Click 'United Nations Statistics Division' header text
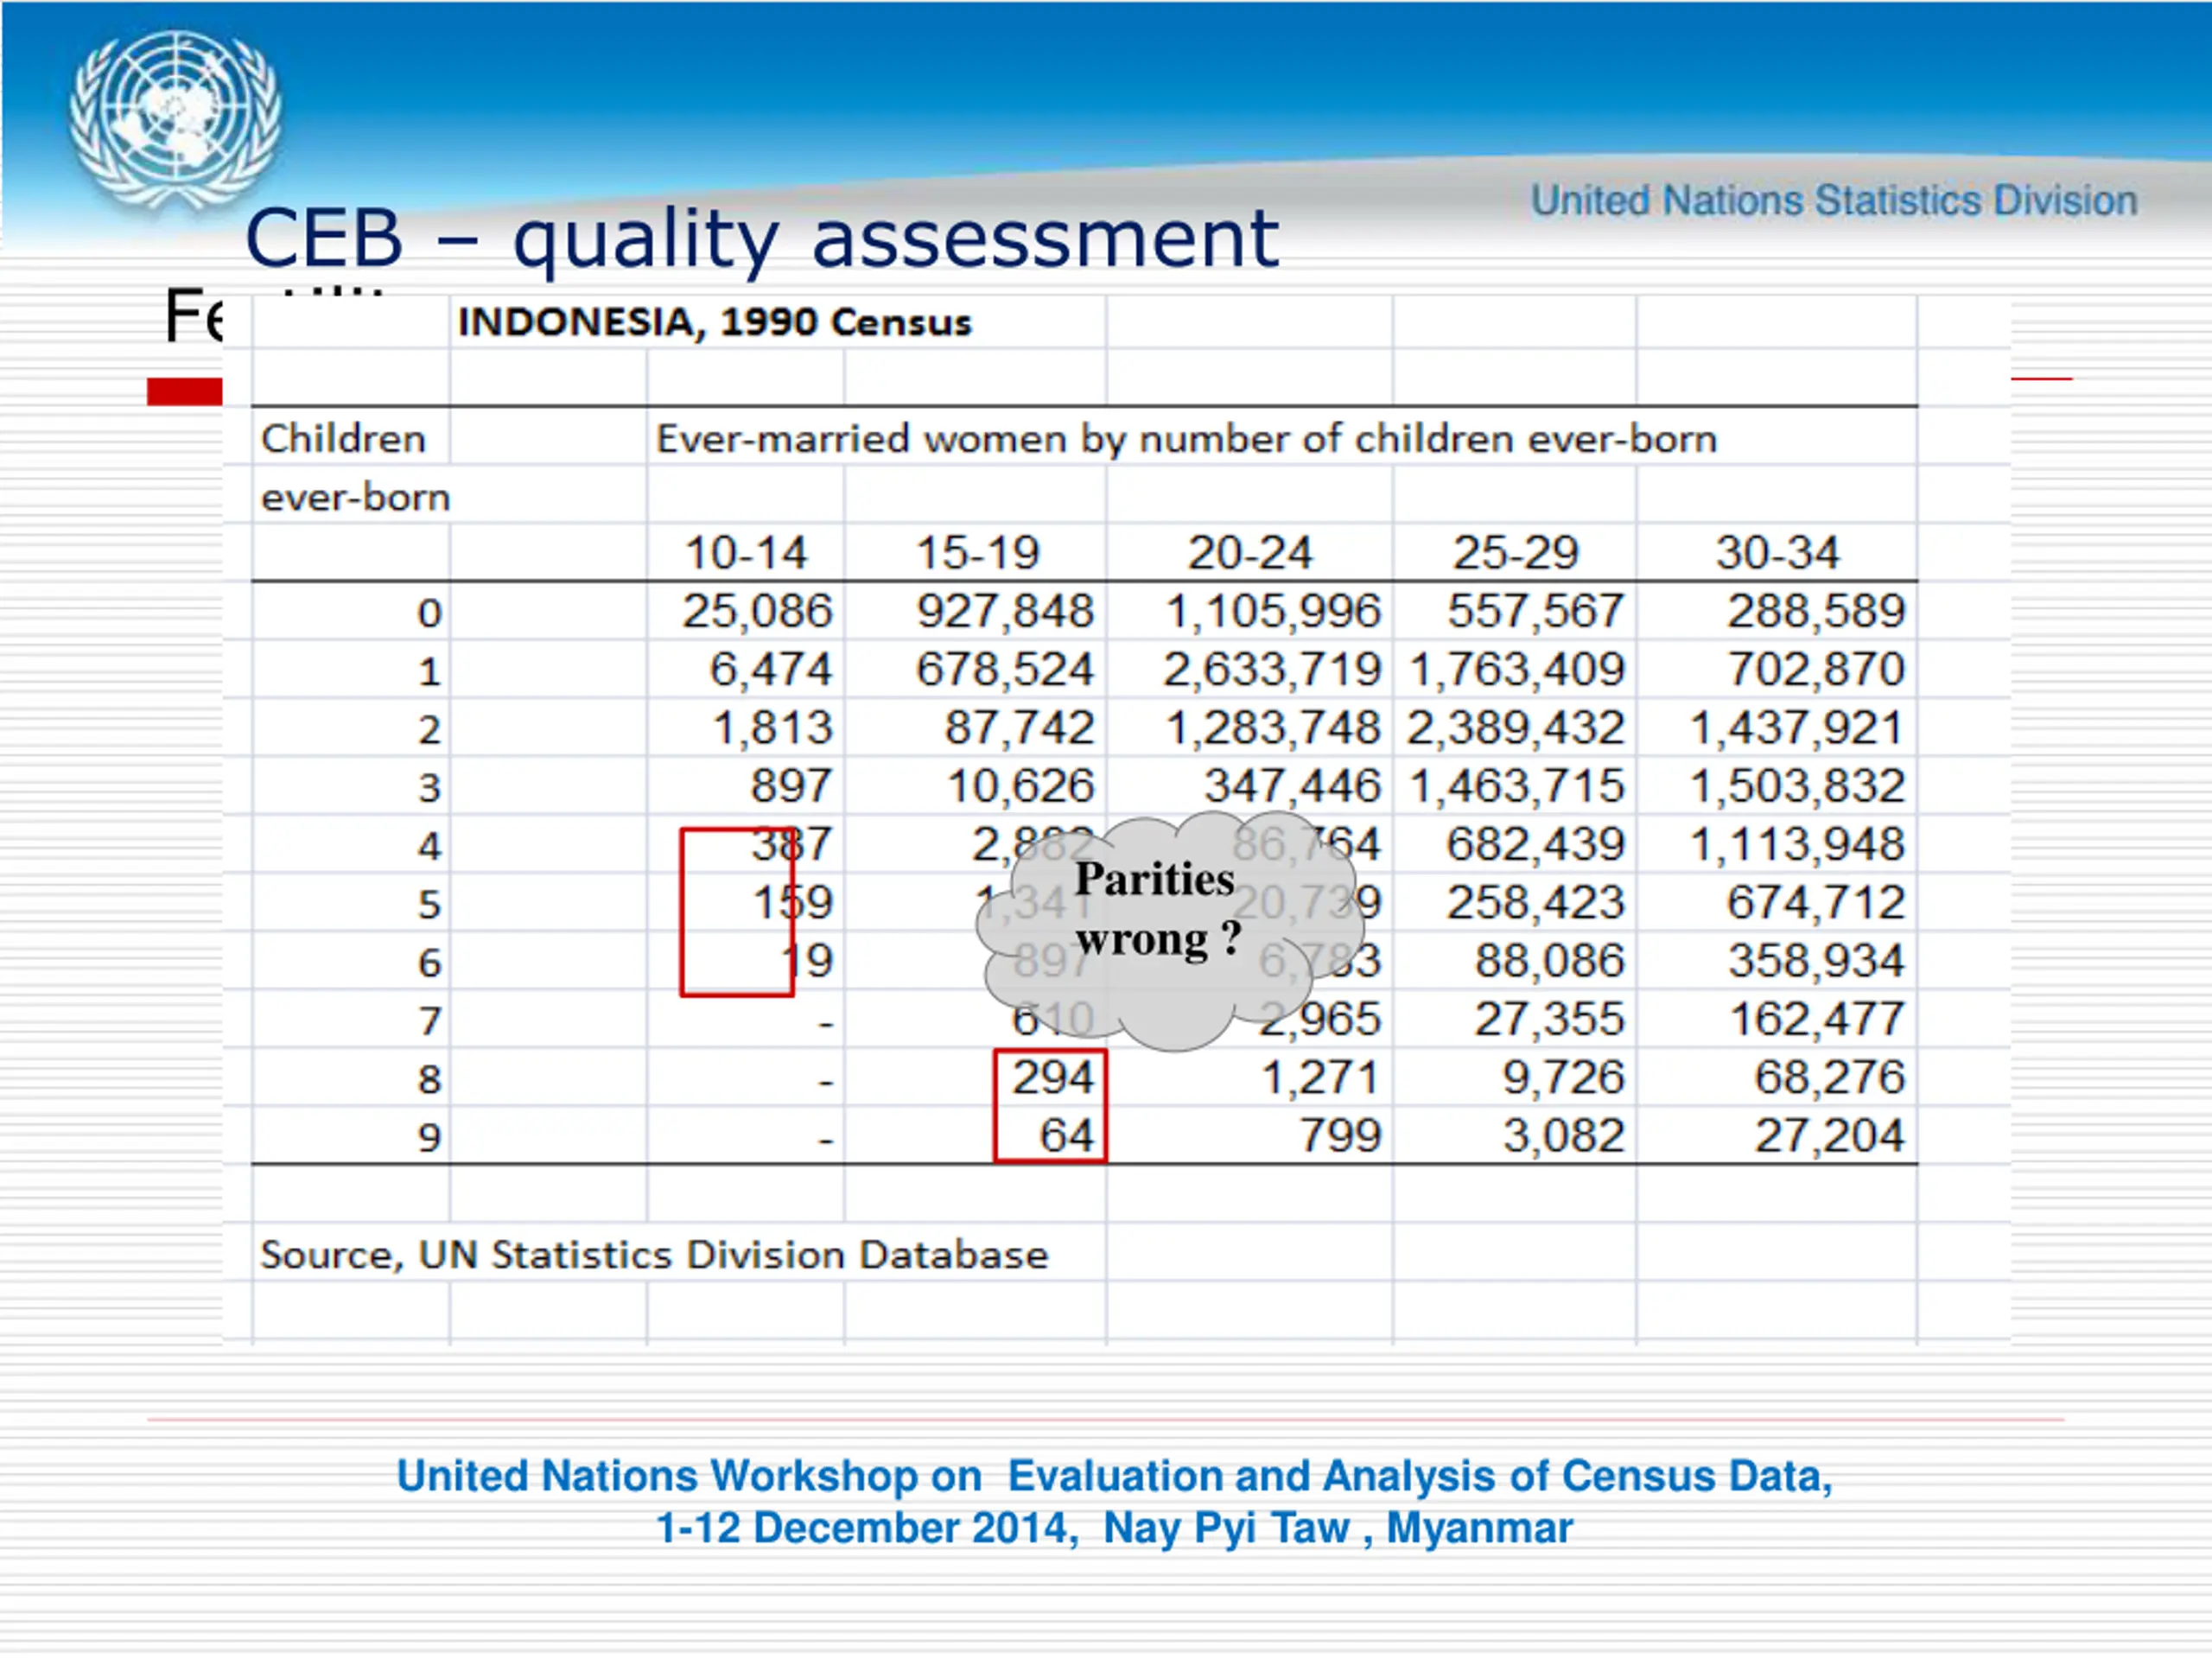Image resolution: width=2212 pixels, height=1659 pixels. pos(1834,201)
